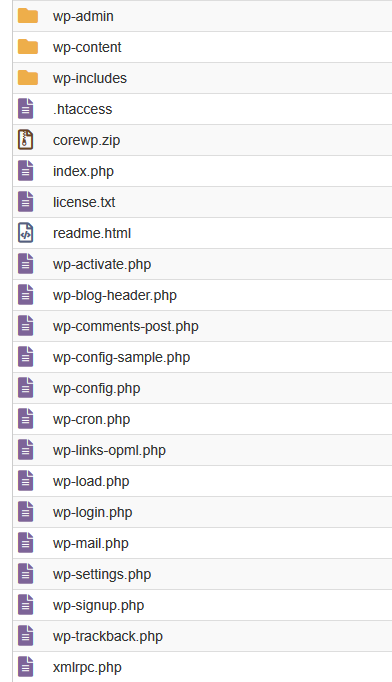Click the corewp.zip archive icon
The image size is (392, 682).
pos(26,140)
